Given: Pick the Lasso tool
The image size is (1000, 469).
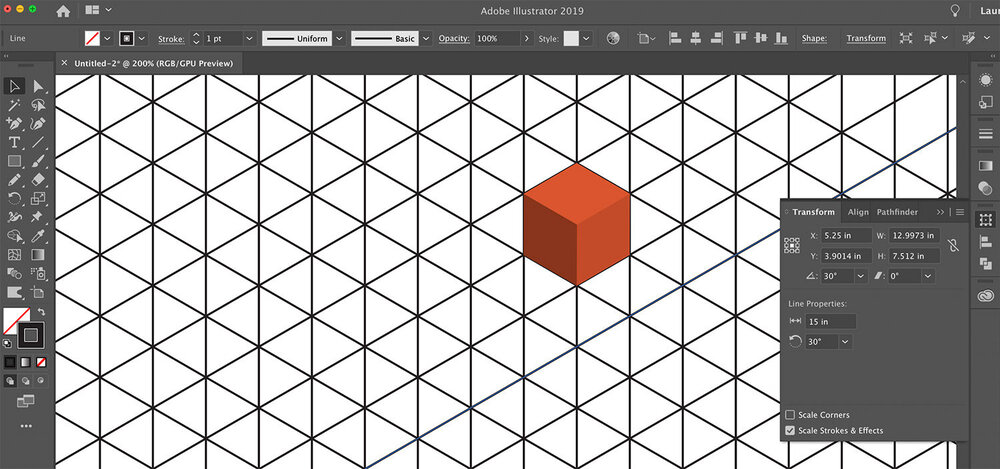Looking at the screenshot, I should [x=38, y=105].
